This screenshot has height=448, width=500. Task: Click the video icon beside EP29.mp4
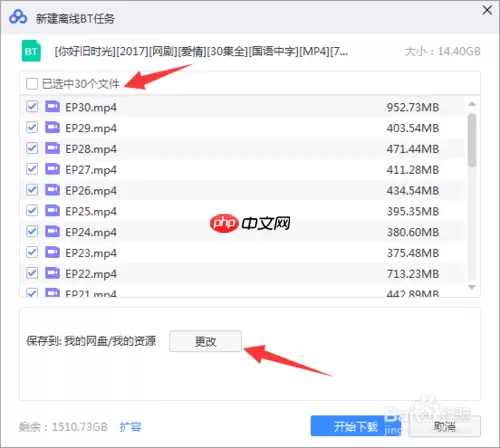(52, 128)
